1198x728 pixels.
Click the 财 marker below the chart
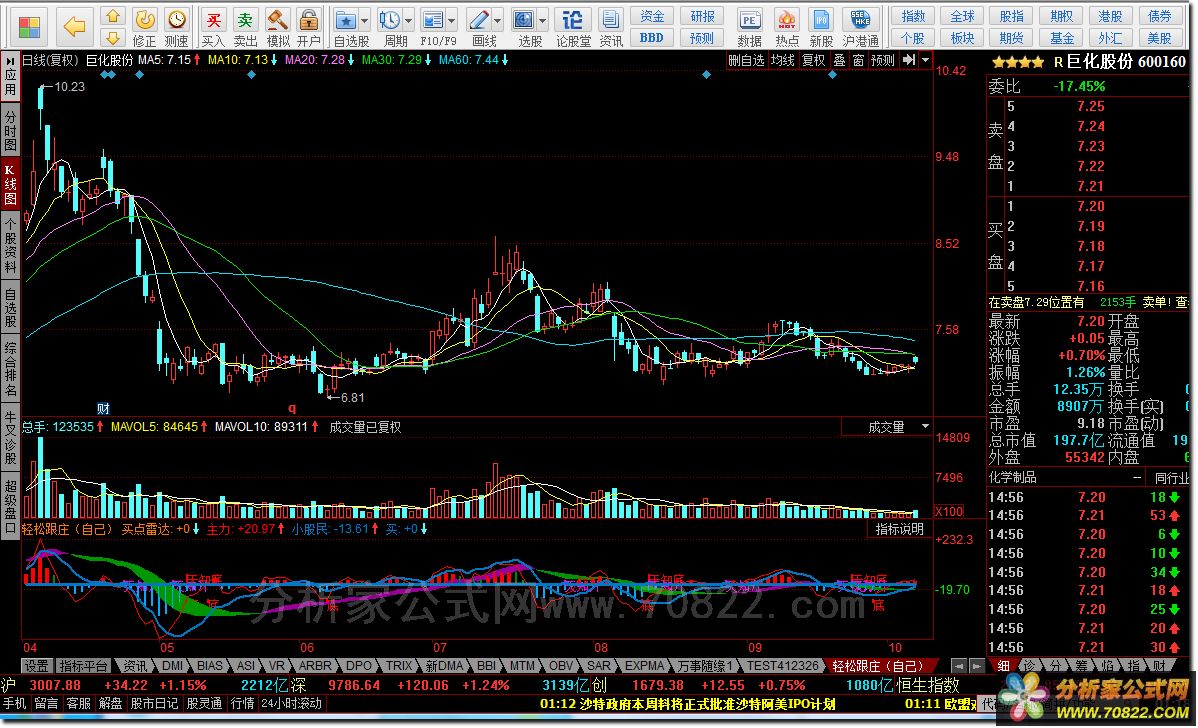pos(103,409)
